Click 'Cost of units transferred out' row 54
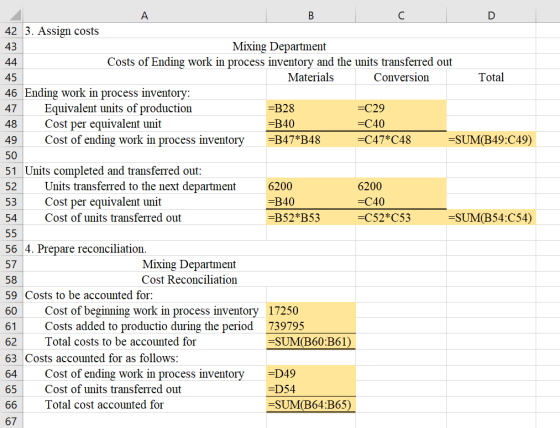Viewport: 560px width, 428px height. 113,218
